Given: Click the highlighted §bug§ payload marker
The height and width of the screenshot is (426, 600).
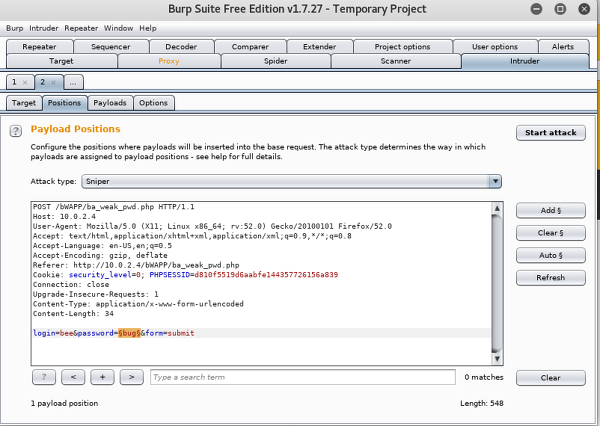Looking at the screenshot, I should [x=129, y=333].
